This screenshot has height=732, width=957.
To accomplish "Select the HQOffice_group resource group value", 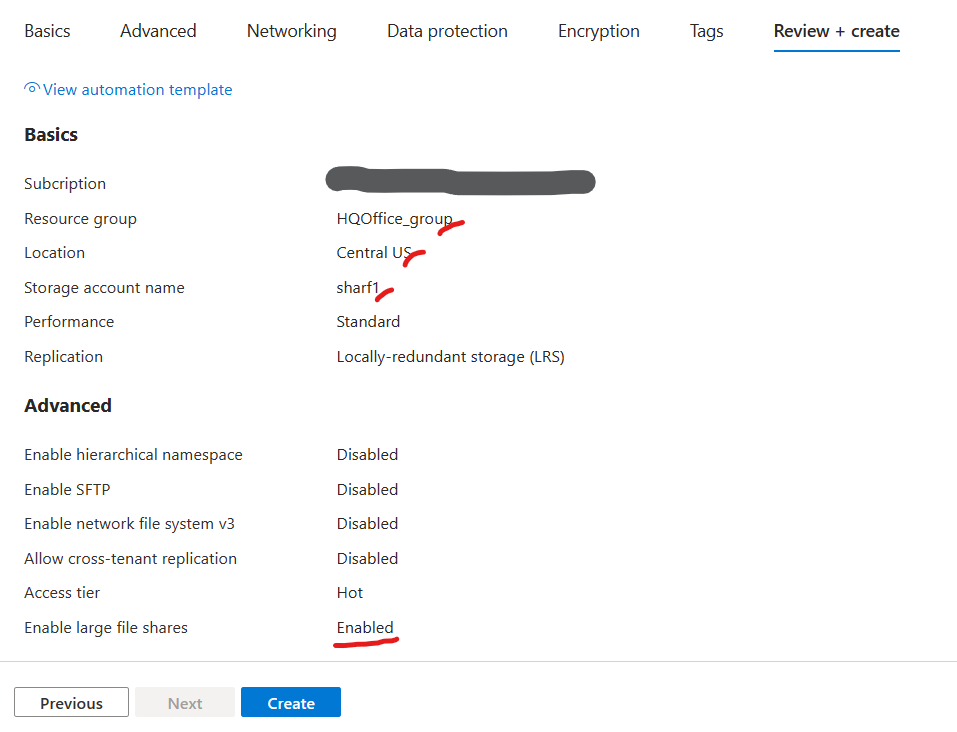I will (394, 219).
